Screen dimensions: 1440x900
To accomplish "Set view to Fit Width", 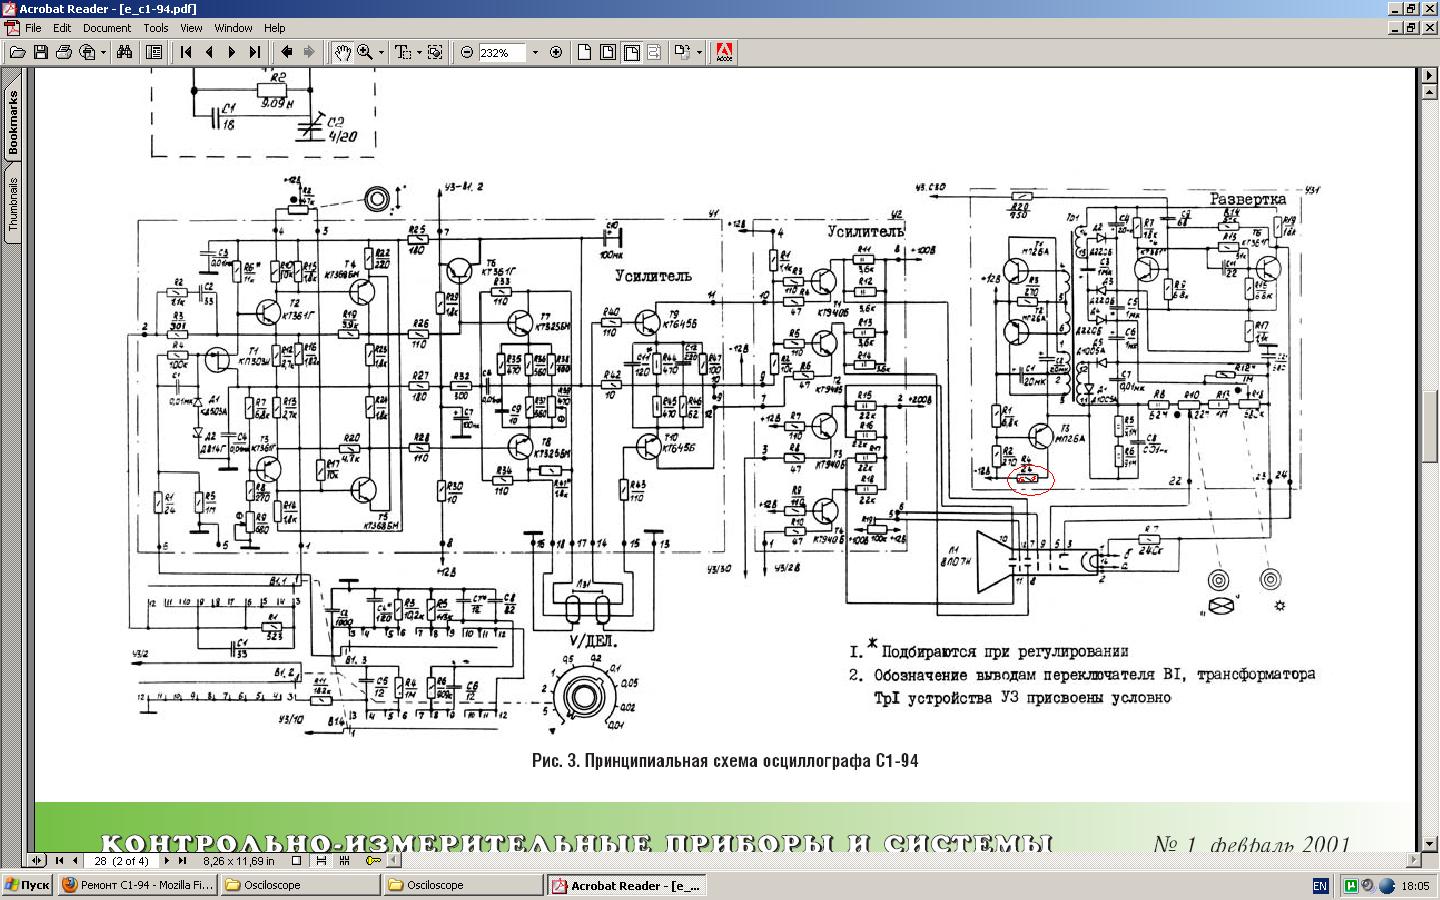I will click(x=632, y=52).
